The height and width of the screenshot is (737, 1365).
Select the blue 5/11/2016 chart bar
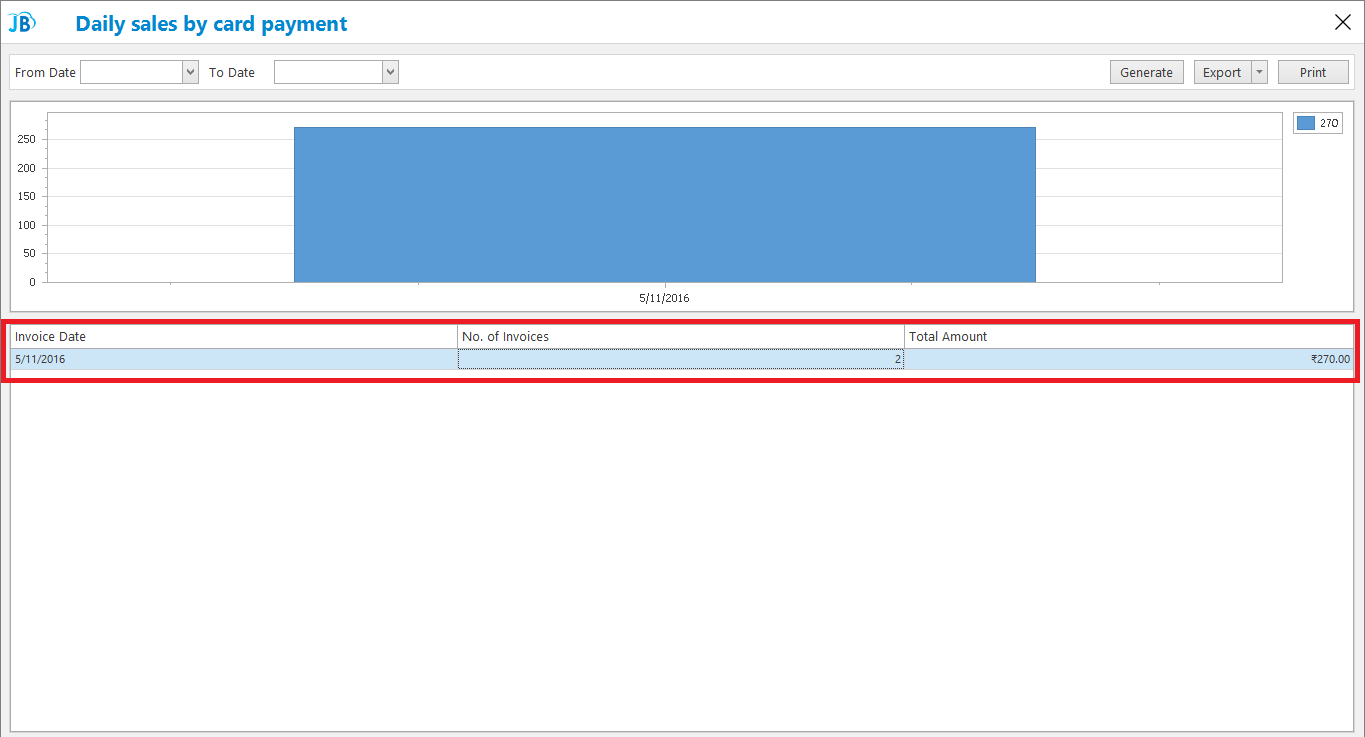[665, 204]
